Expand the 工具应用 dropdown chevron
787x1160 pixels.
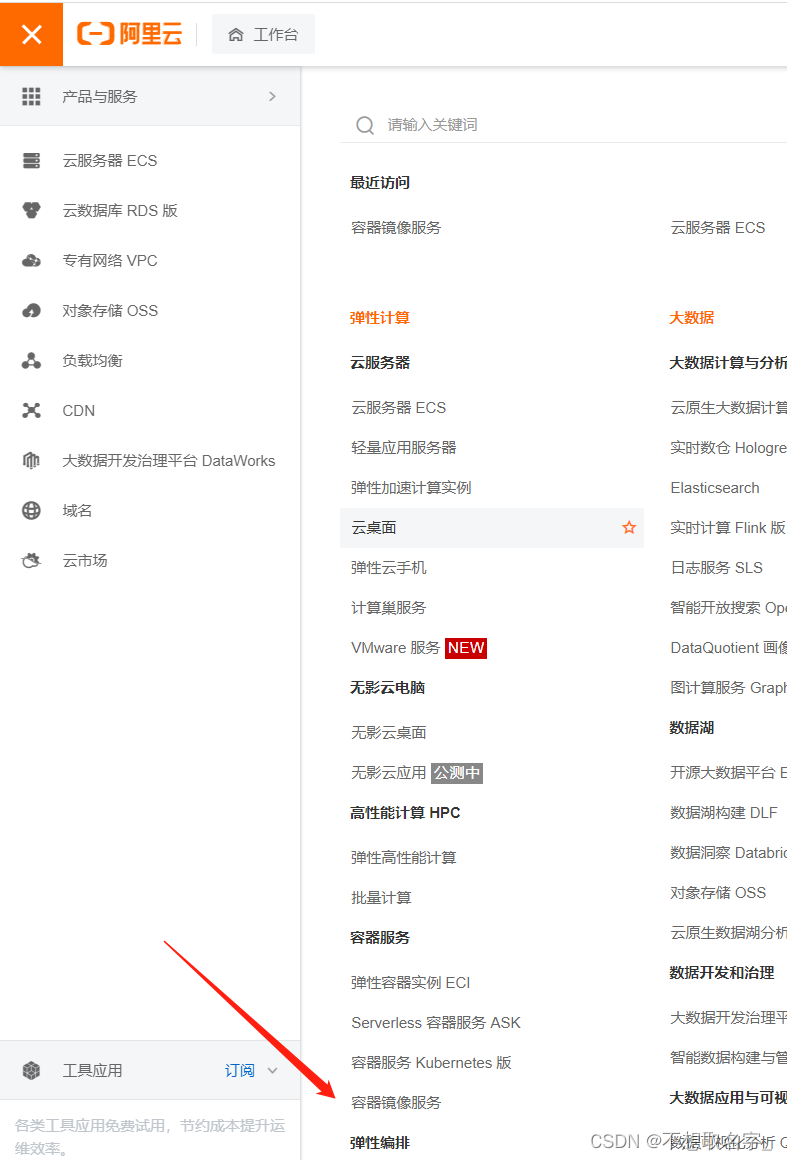[272, 1070]
